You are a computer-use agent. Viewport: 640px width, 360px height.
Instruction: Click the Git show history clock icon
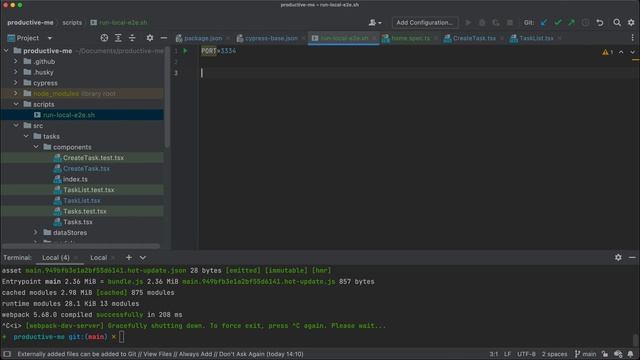[585, 22]
